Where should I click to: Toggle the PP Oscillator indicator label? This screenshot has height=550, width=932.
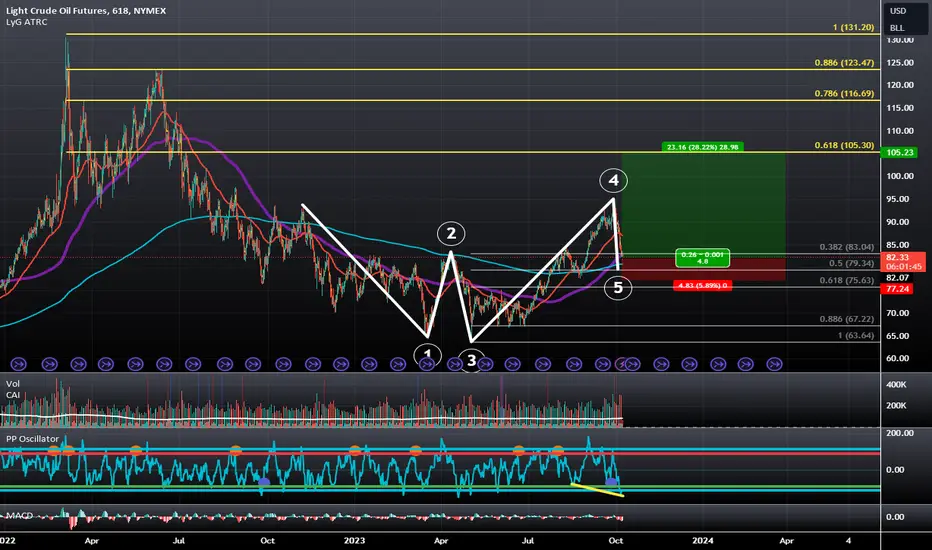point(33,439)
